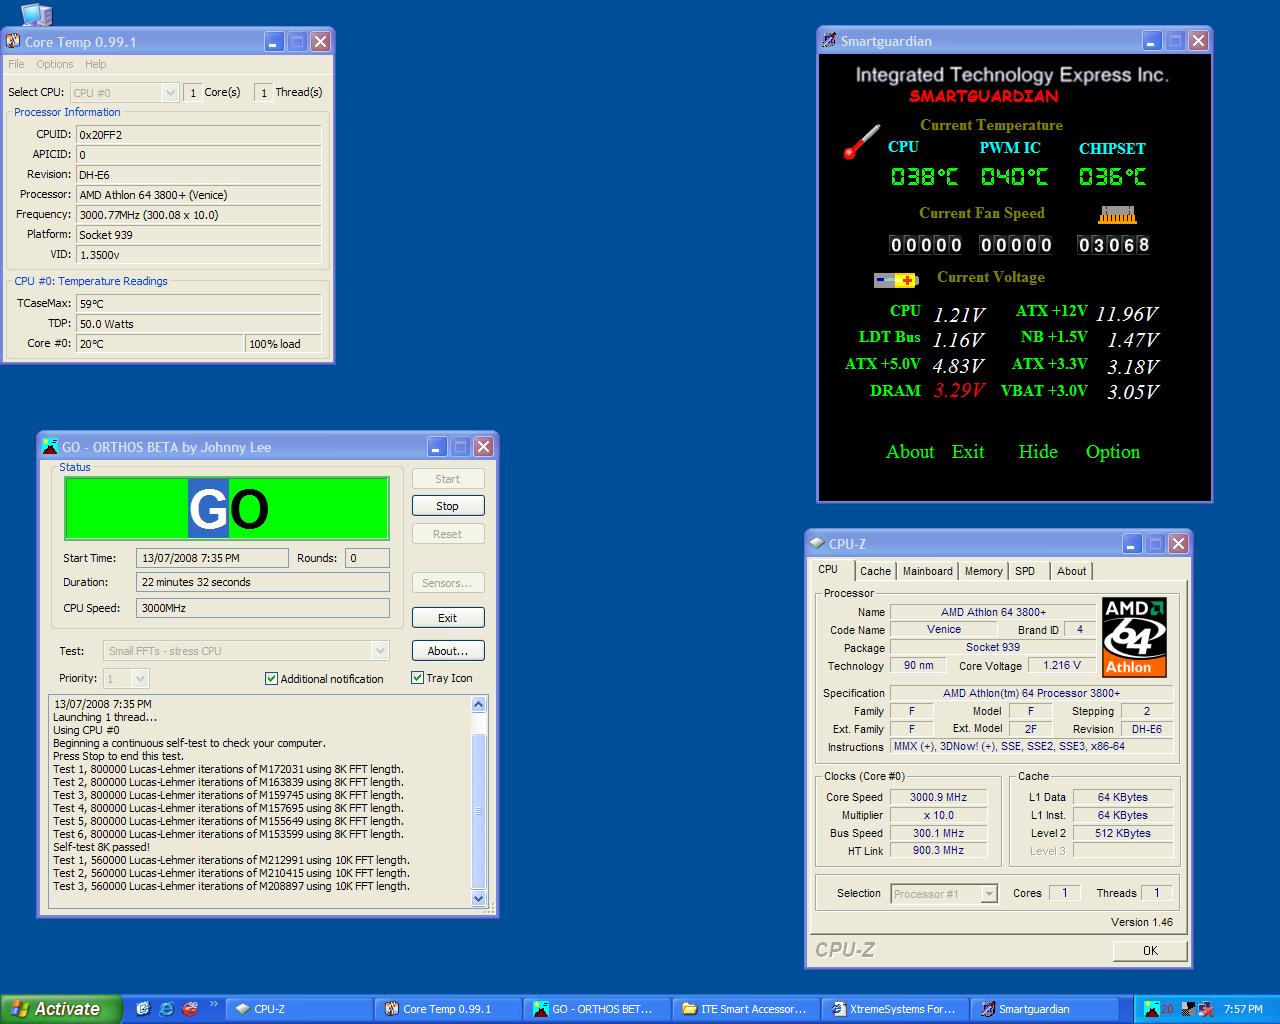
Task: Launch Internet Explorer from quick launch
Action: coord(166,1009)
